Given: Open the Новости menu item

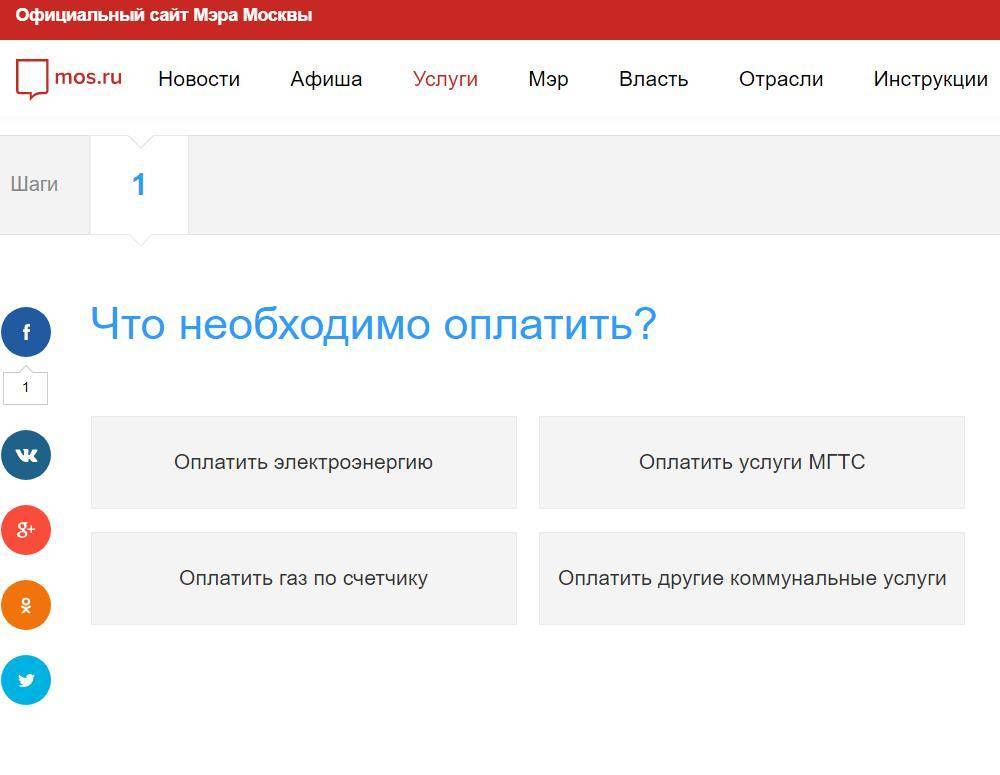Looking at the screenshot, I should [x=199, y=79].
